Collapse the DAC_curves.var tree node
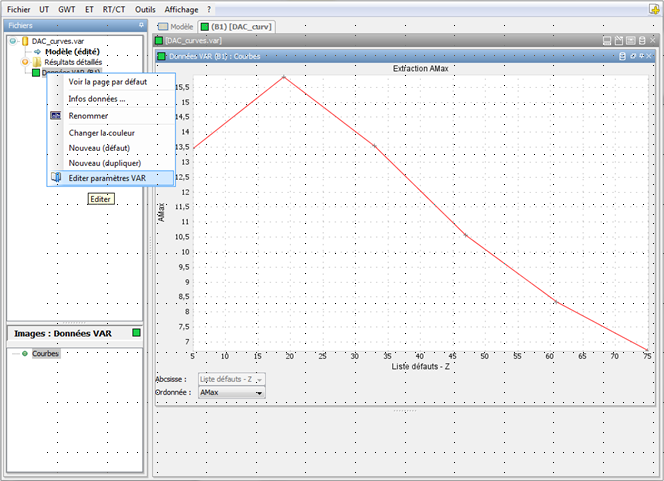The image size is (664, 481). (13, 41)
